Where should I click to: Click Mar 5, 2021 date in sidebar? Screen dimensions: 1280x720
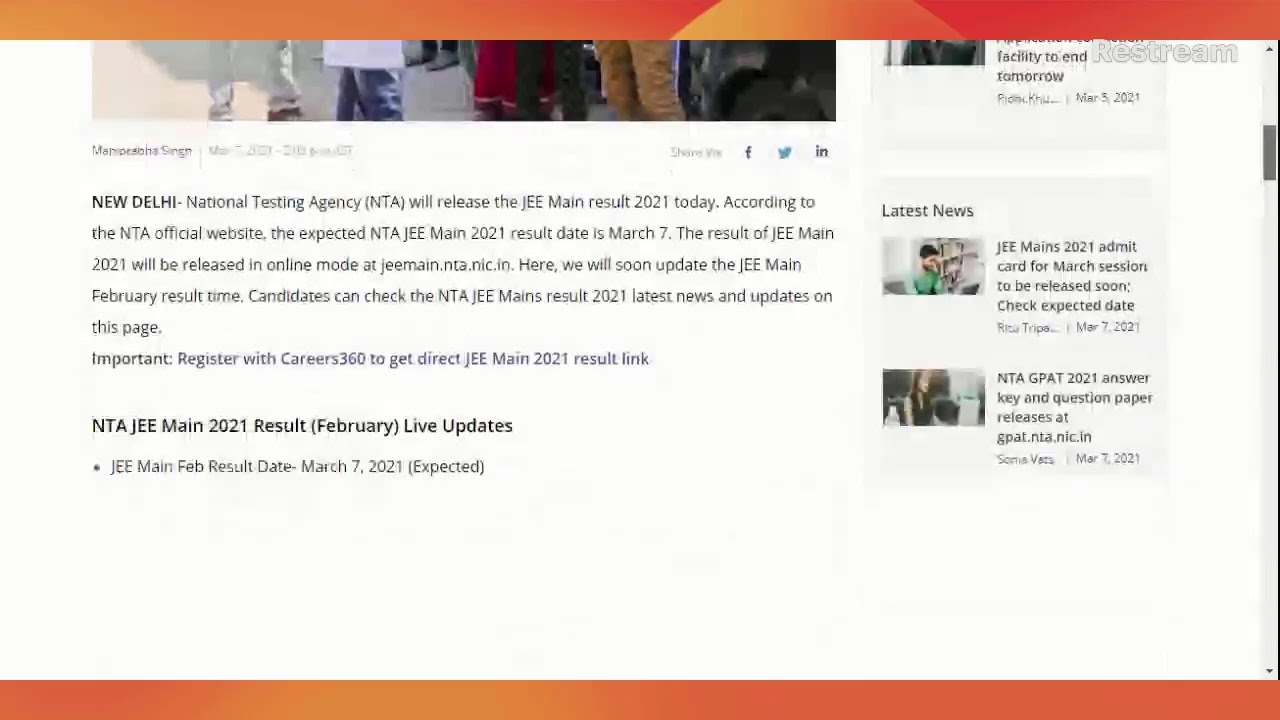pos(1108,97)
